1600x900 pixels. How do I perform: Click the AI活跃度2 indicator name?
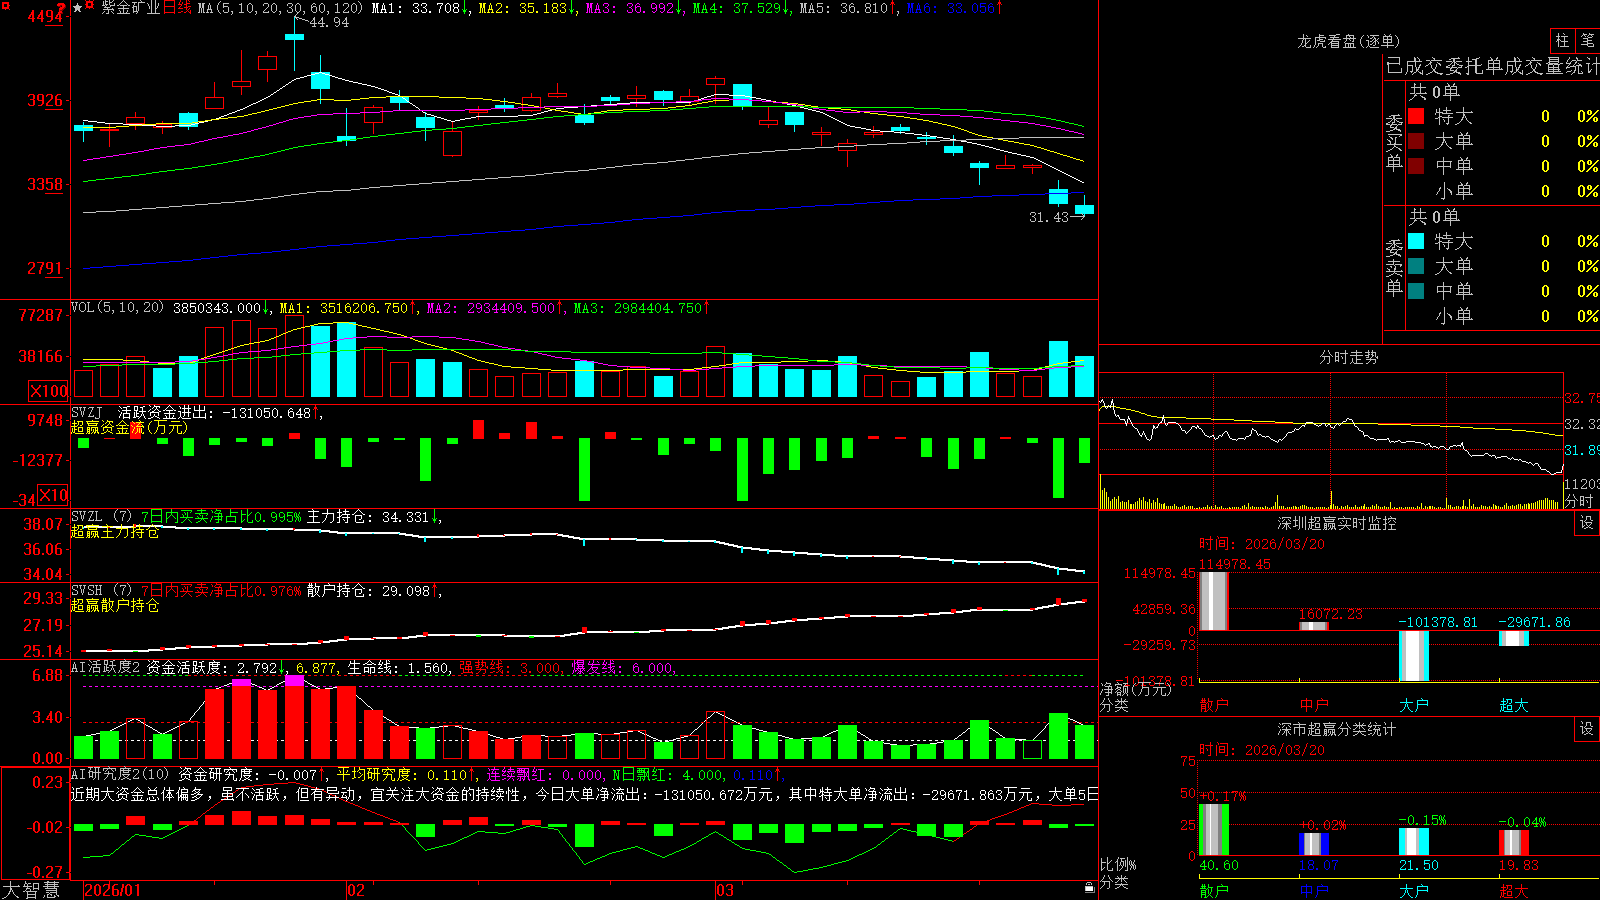click(105, 667)
